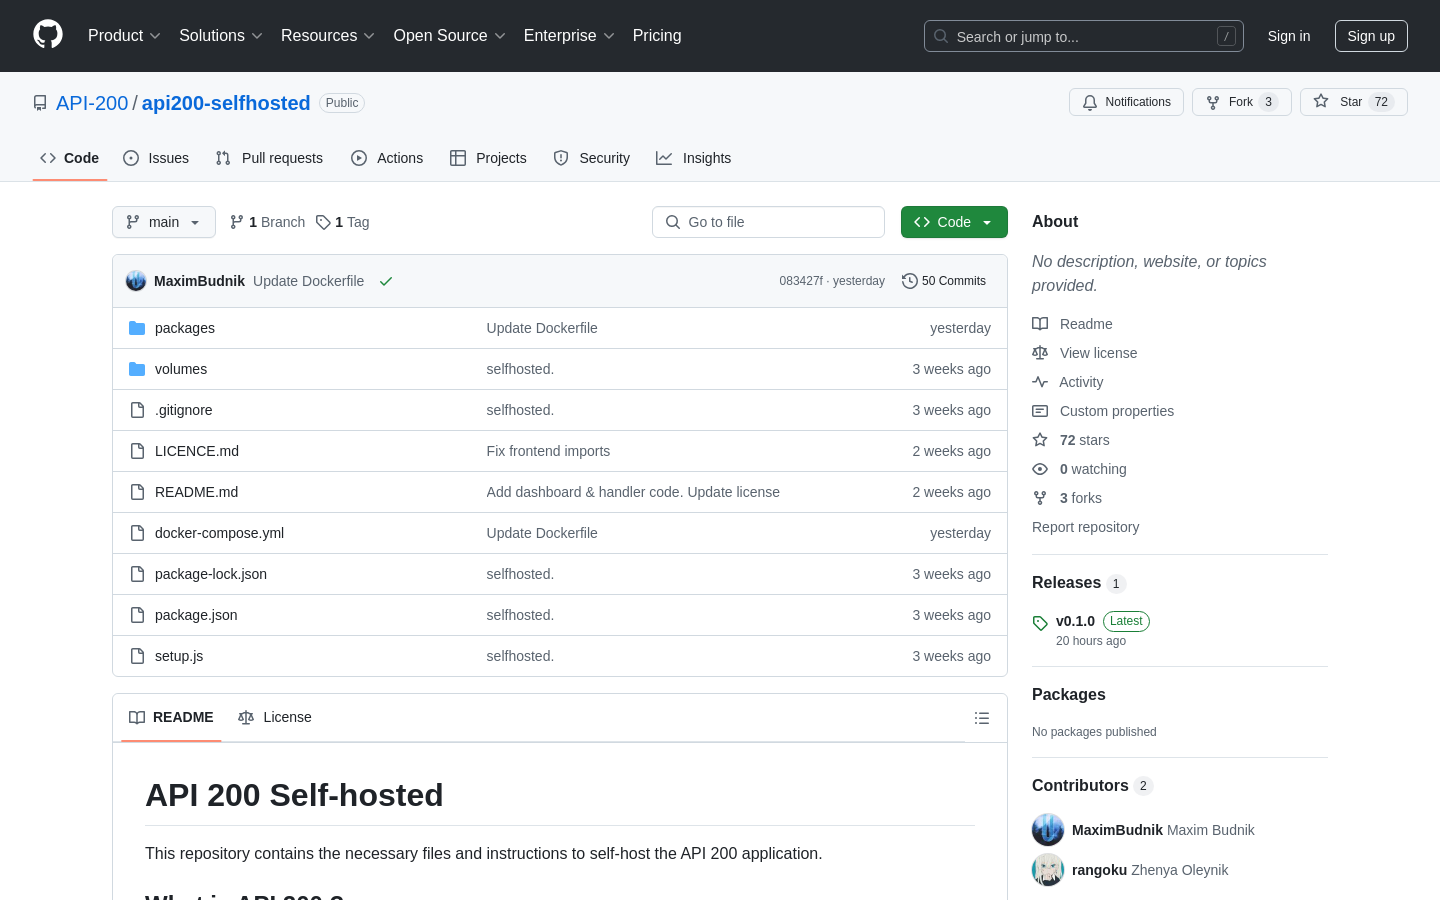Click the Sign up button
The height and width of the screenshot is (900, 1440).
pos(1371,36)
